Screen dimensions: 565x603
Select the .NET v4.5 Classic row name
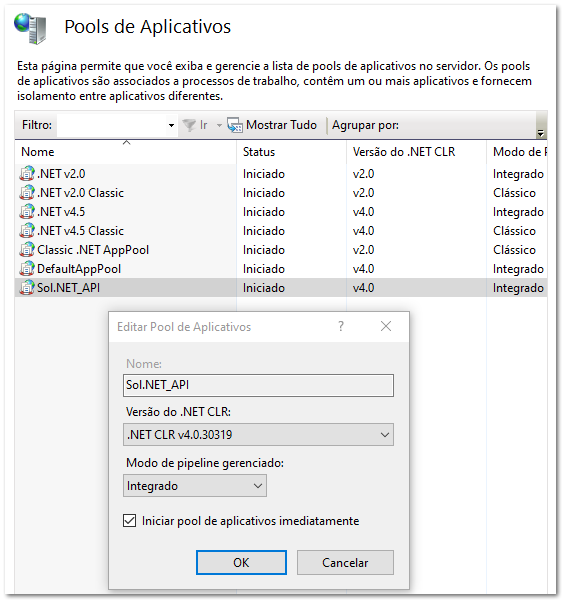point(80,231)
